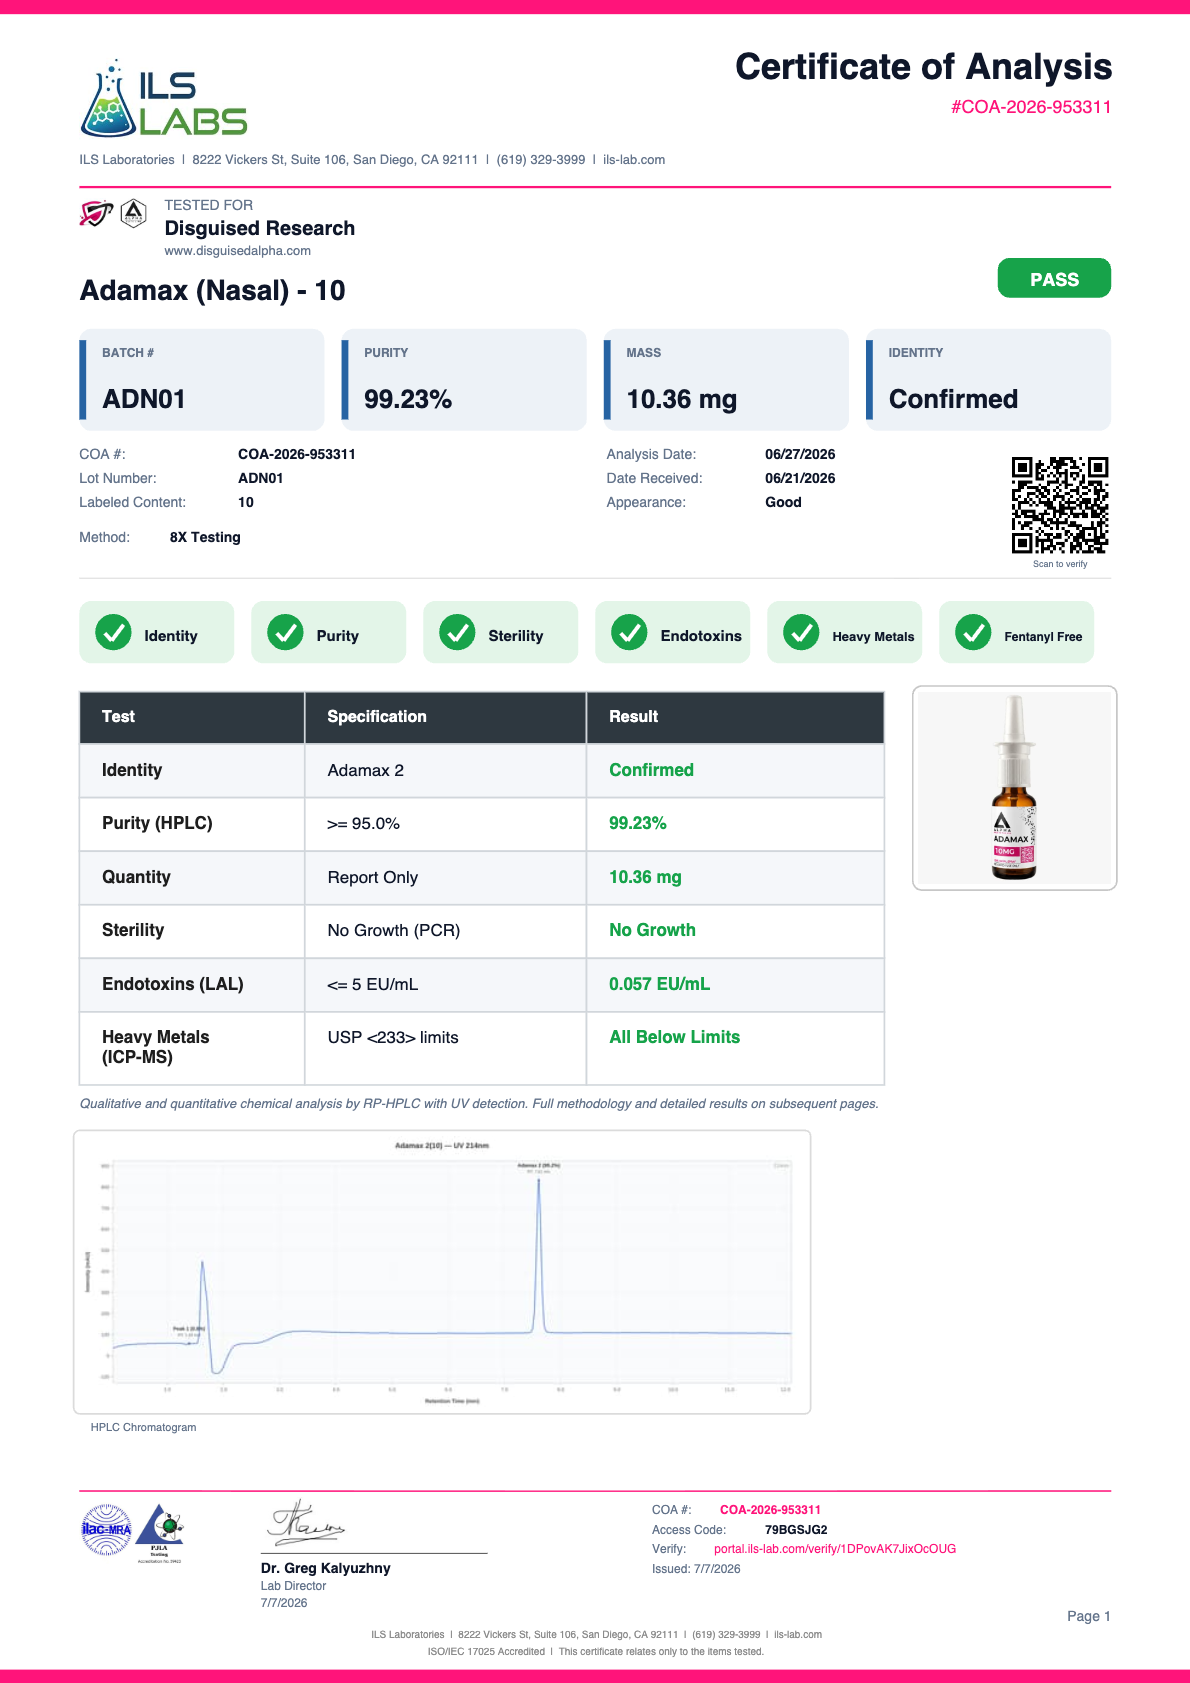The height and width of the screenshot is (1683, 1190).
Task: Click the Endotoxins green checkmark icon
Action: pyautogui.click(x=629, y=632)
